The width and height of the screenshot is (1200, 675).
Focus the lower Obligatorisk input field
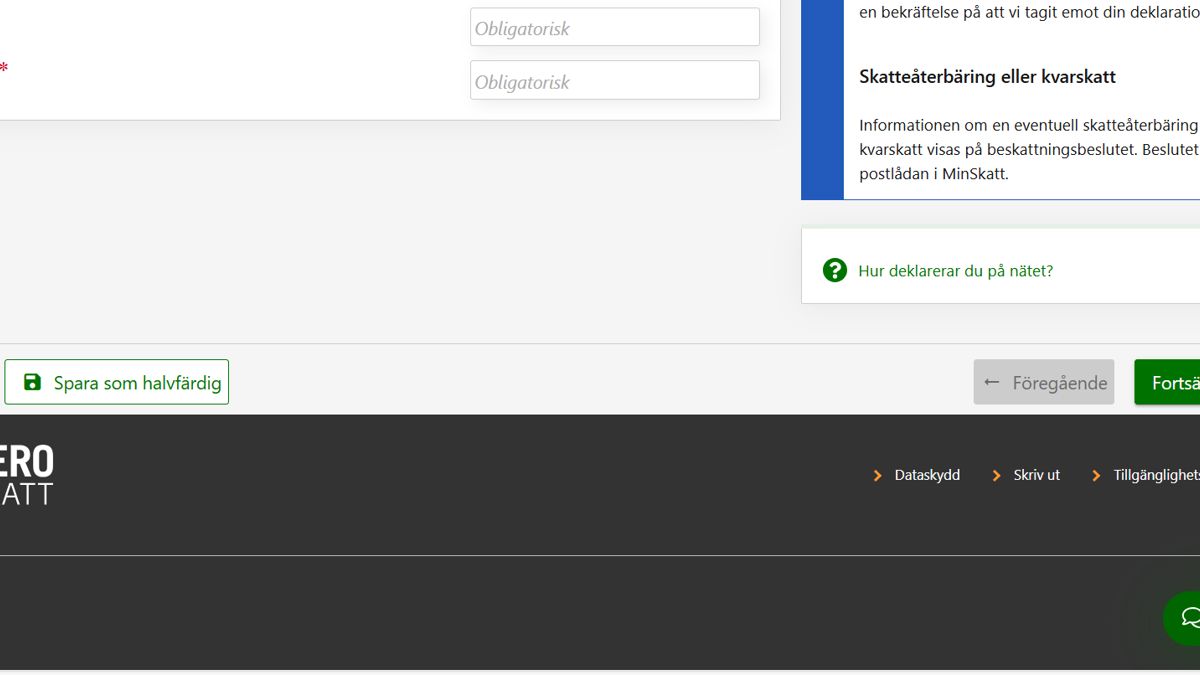coord(614,81)
